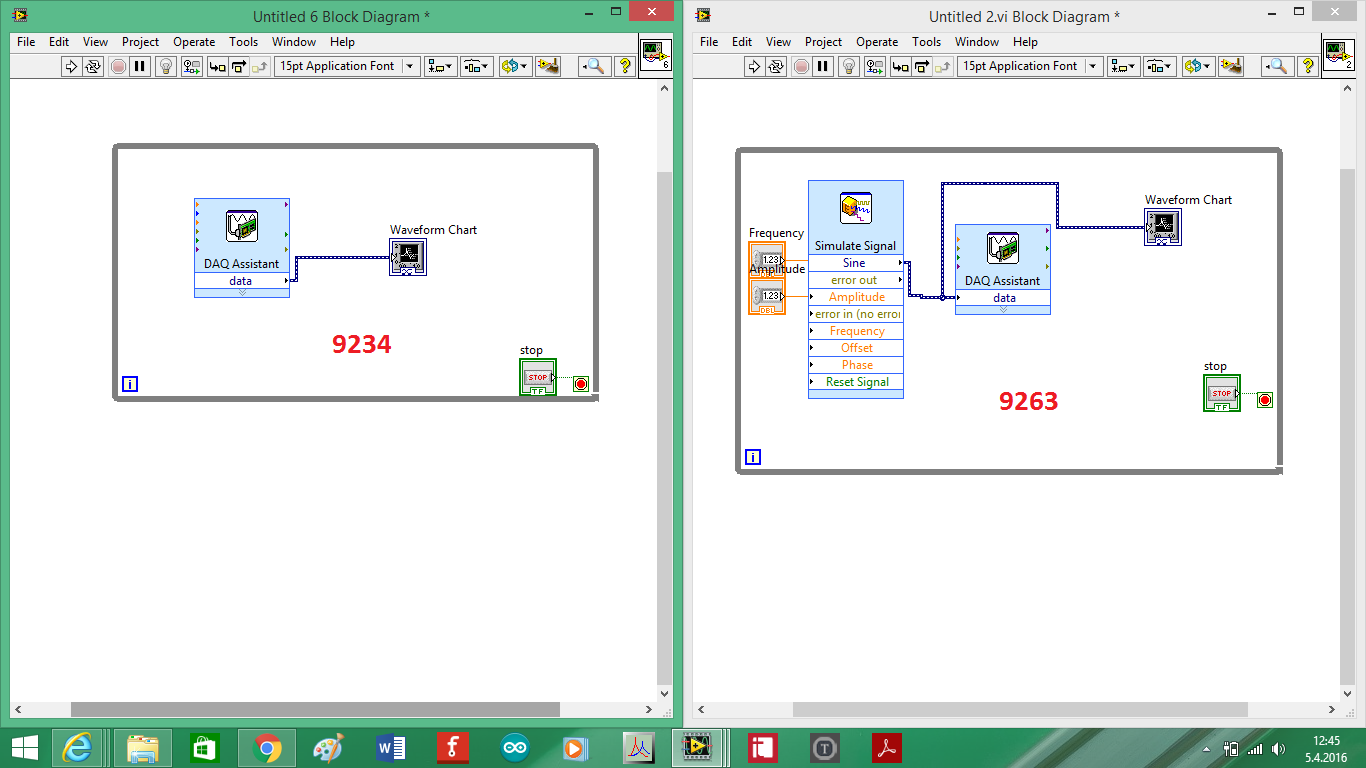This screenshot has height=768, width=1366.
Task: Expand DAQ Assistant terminals in Untitled 2.vi
Action: click(x=1003, y=310)
